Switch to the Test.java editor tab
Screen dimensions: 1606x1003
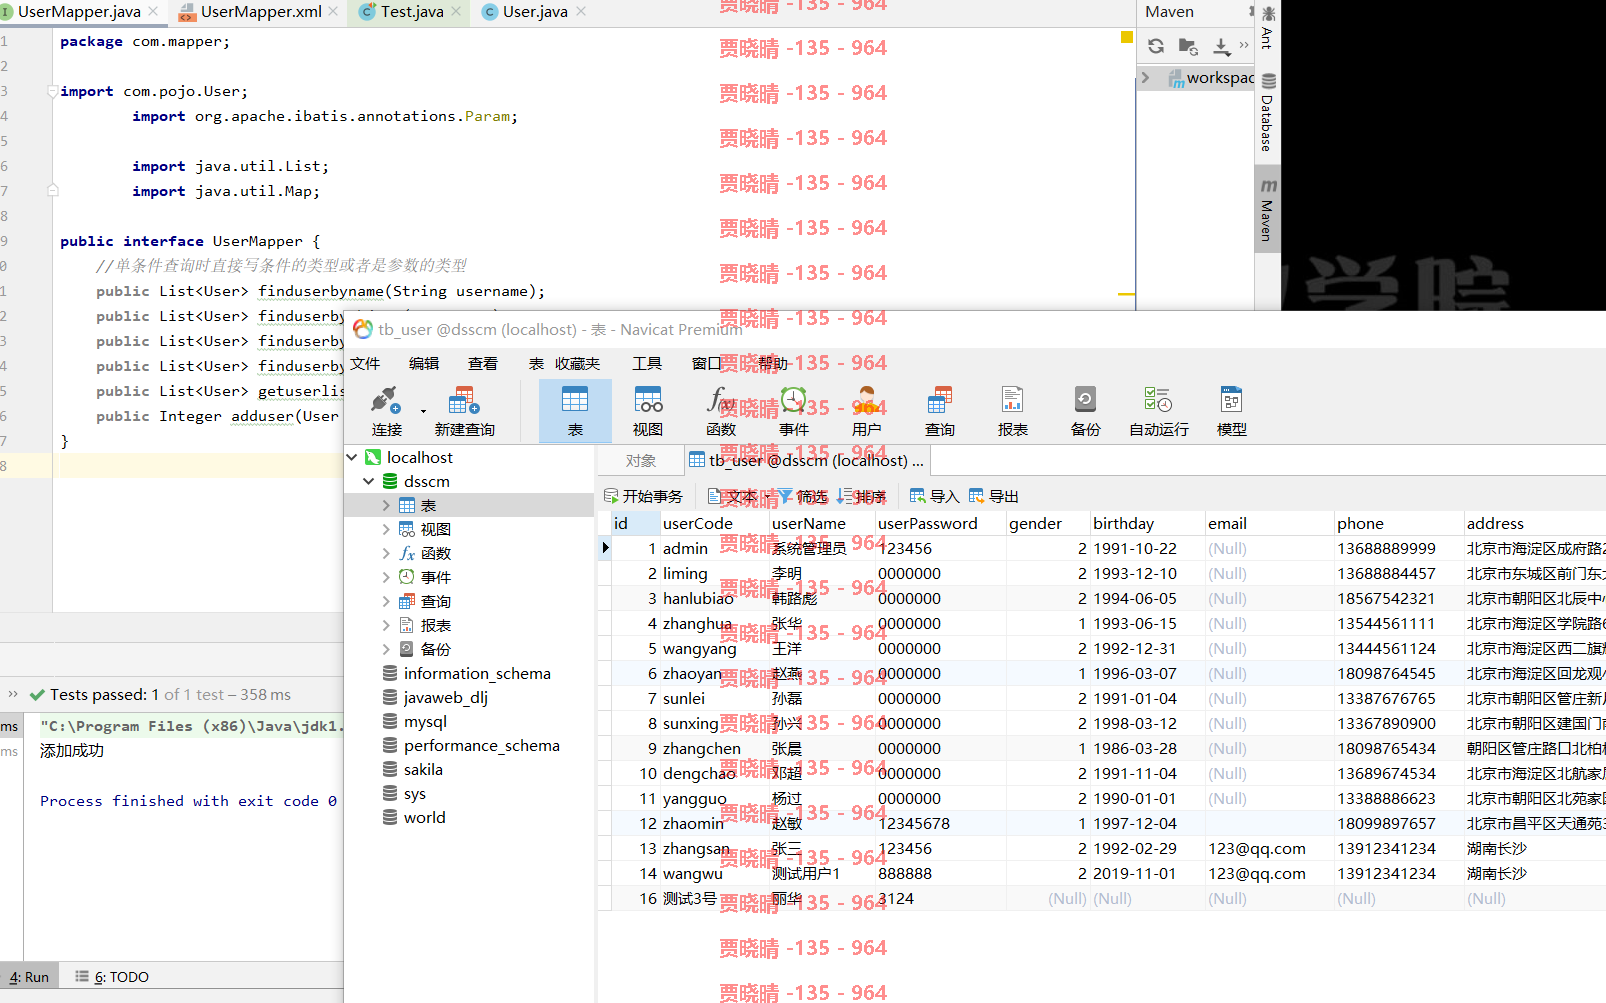point(411,12)
